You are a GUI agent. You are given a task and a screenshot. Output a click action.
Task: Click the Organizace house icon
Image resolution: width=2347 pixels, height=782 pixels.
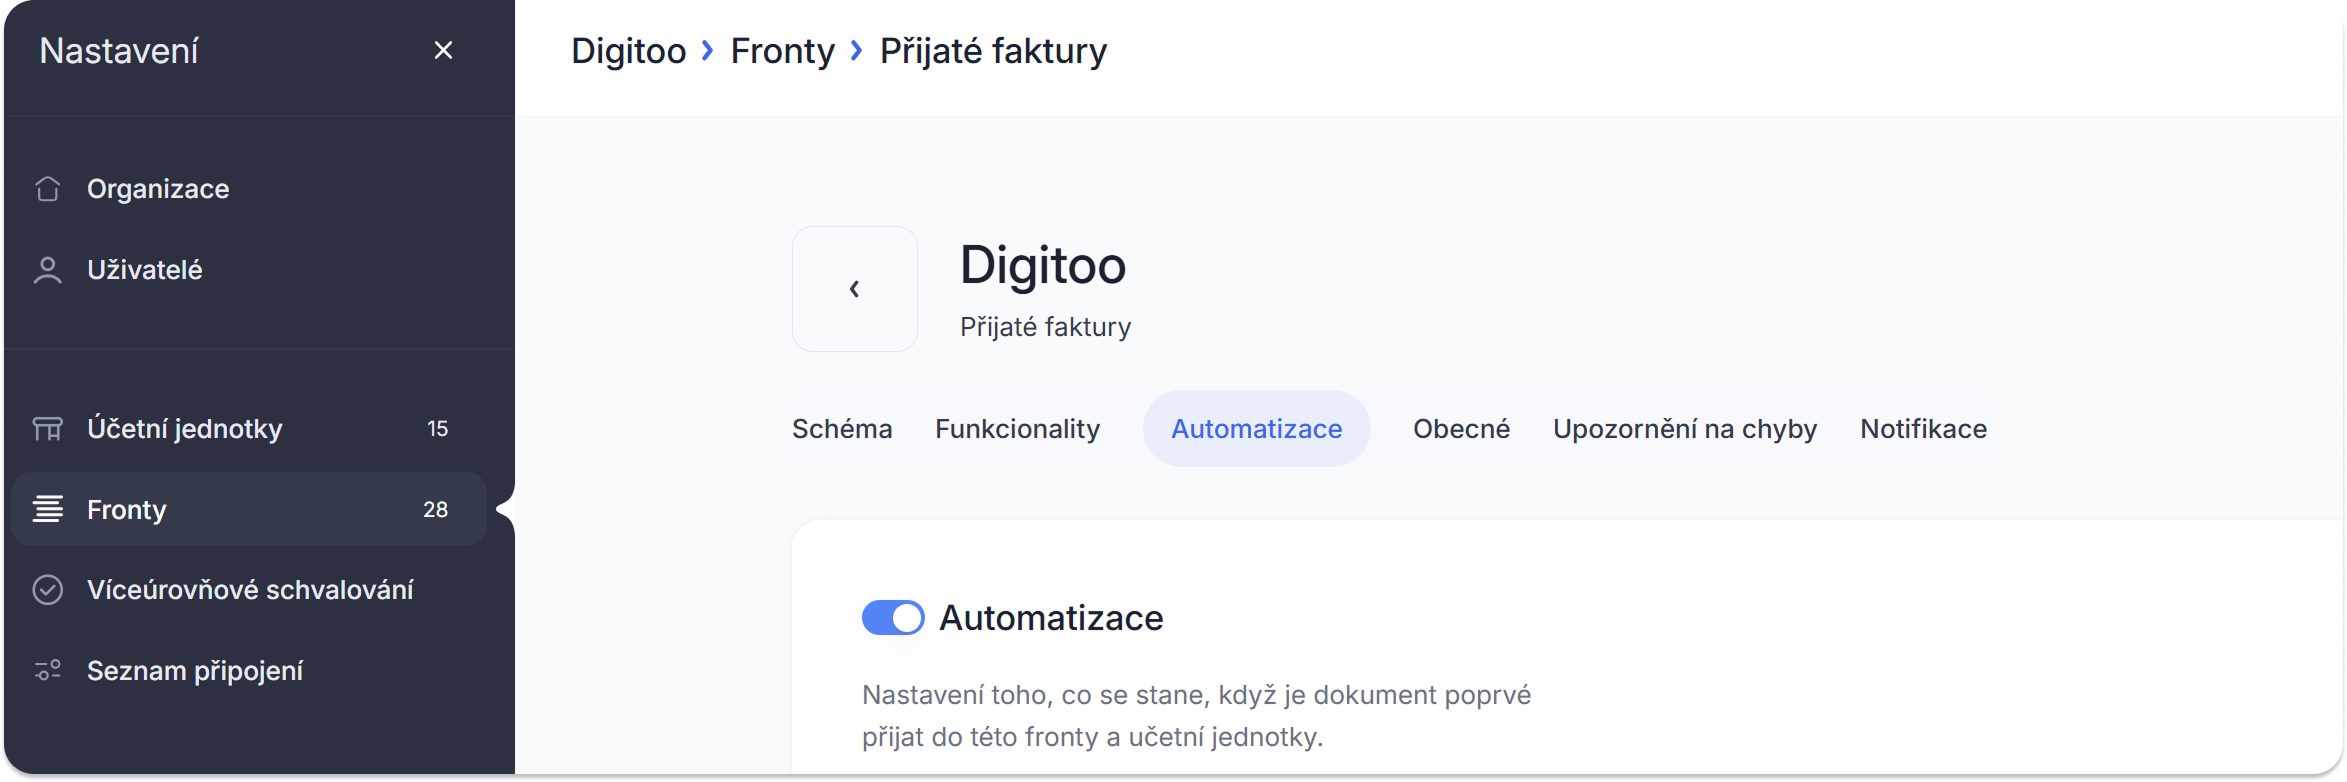(x=47, y=189)
